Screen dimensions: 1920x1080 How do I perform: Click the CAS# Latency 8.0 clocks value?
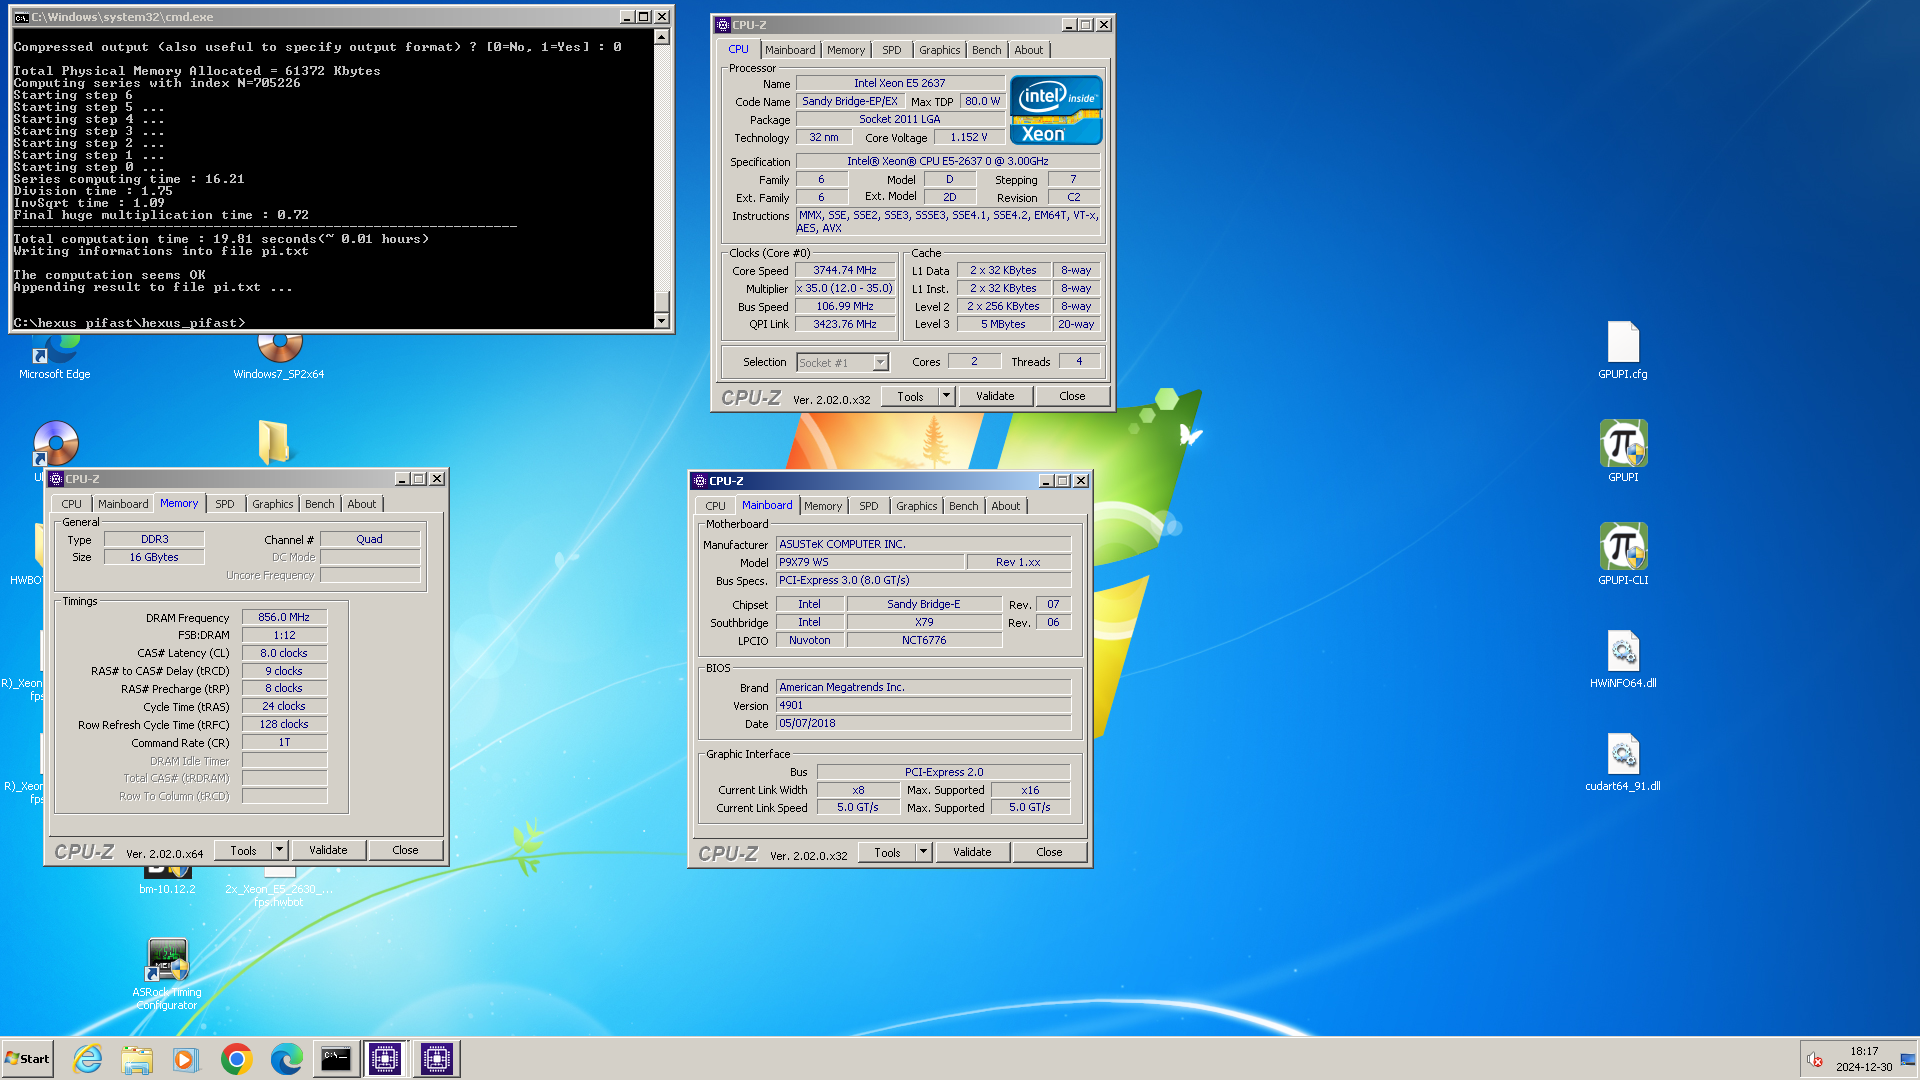click(x=284, y=653)
